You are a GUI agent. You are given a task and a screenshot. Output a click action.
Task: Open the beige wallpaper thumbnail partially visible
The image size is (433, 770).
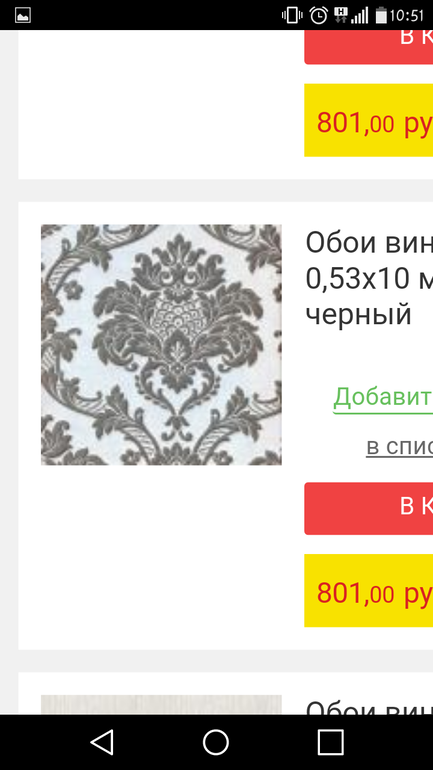point(161,705)
